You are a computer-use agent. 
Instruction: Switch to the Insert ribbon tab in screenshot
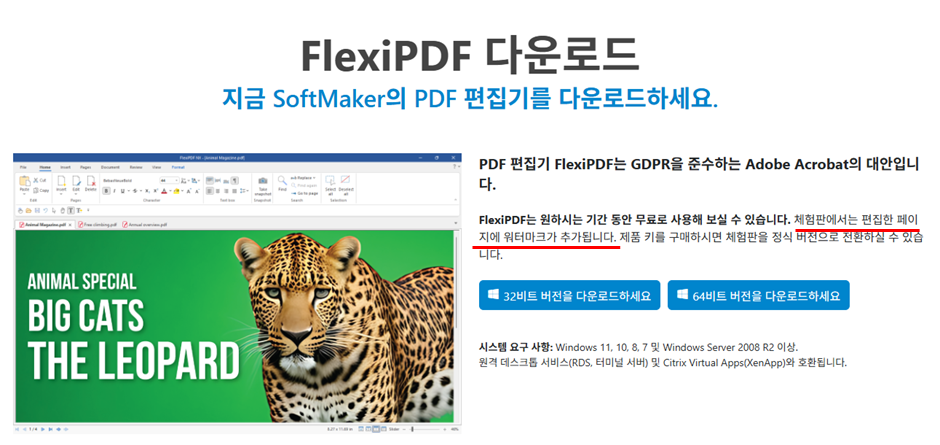(x=65, y=167)
